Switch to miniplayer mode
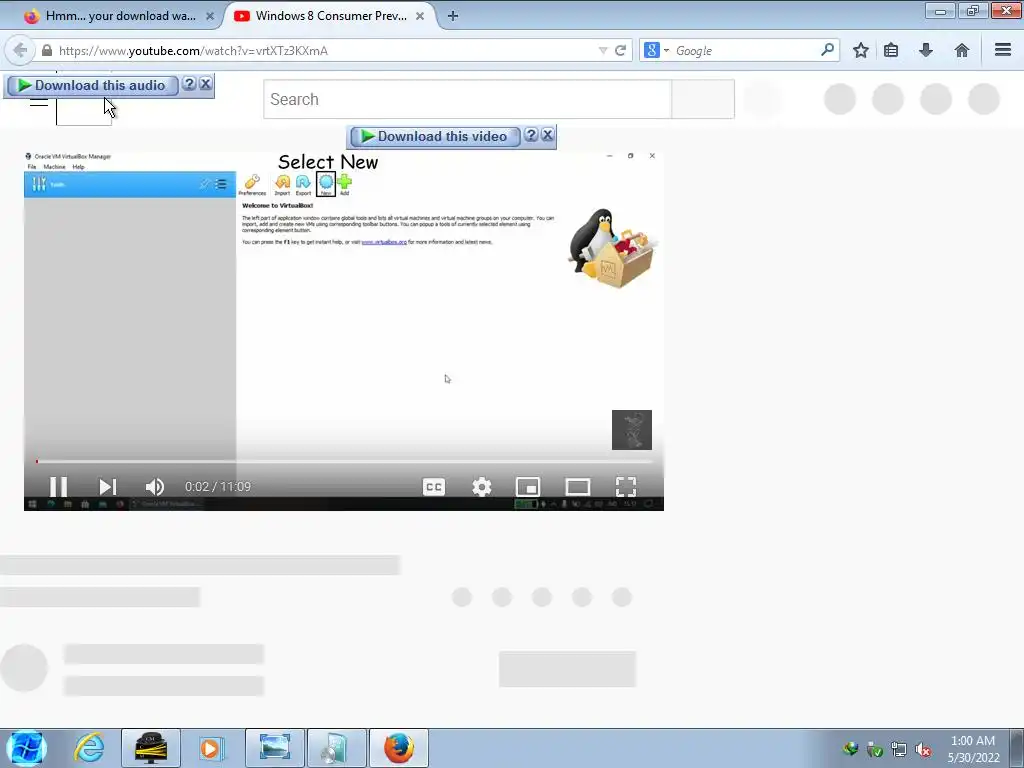The height and width of the screenshot is (768, 1024). 528,487
